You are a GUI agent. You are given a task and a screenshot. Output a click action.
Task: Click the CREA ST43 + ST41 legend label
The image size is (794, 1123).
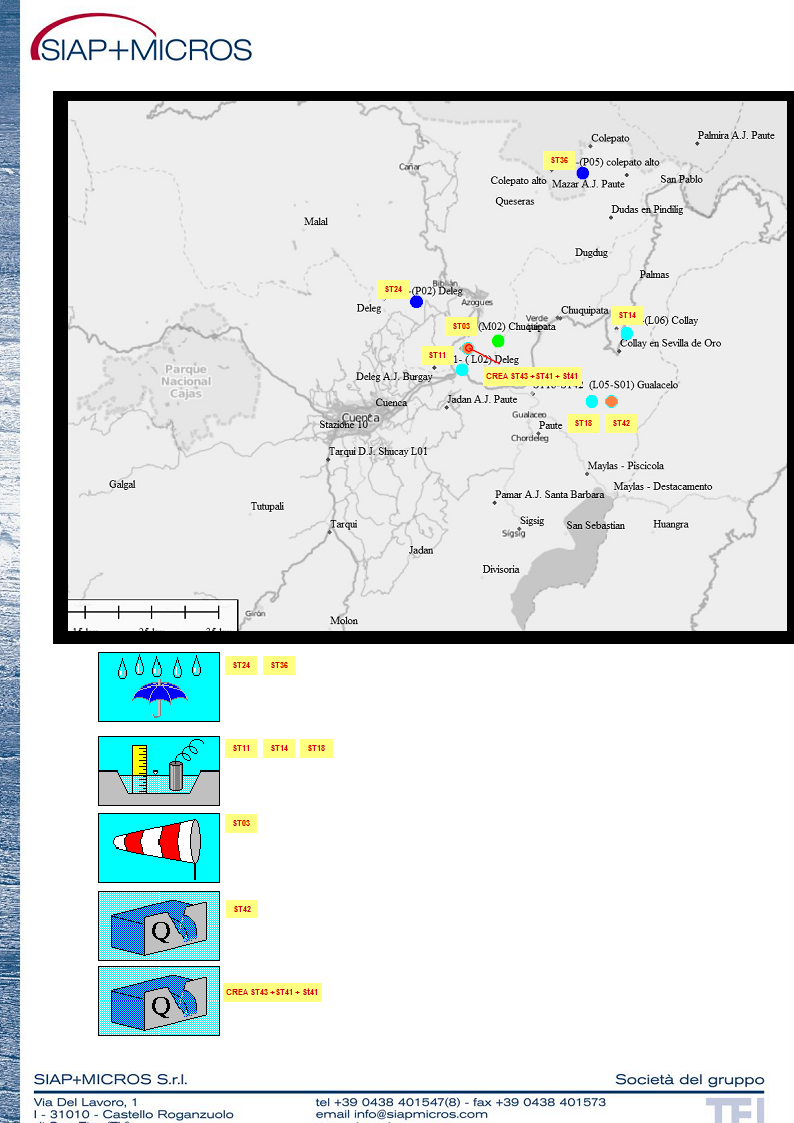click(272, 992)
